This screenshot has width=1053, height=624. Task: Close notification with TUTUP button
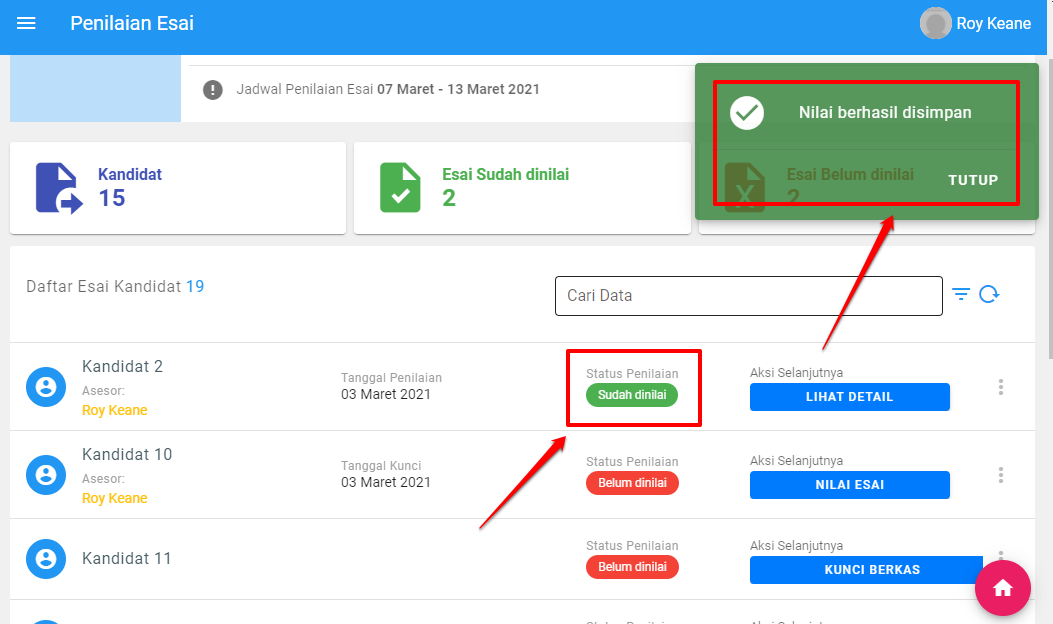click(x=973, y=180)
